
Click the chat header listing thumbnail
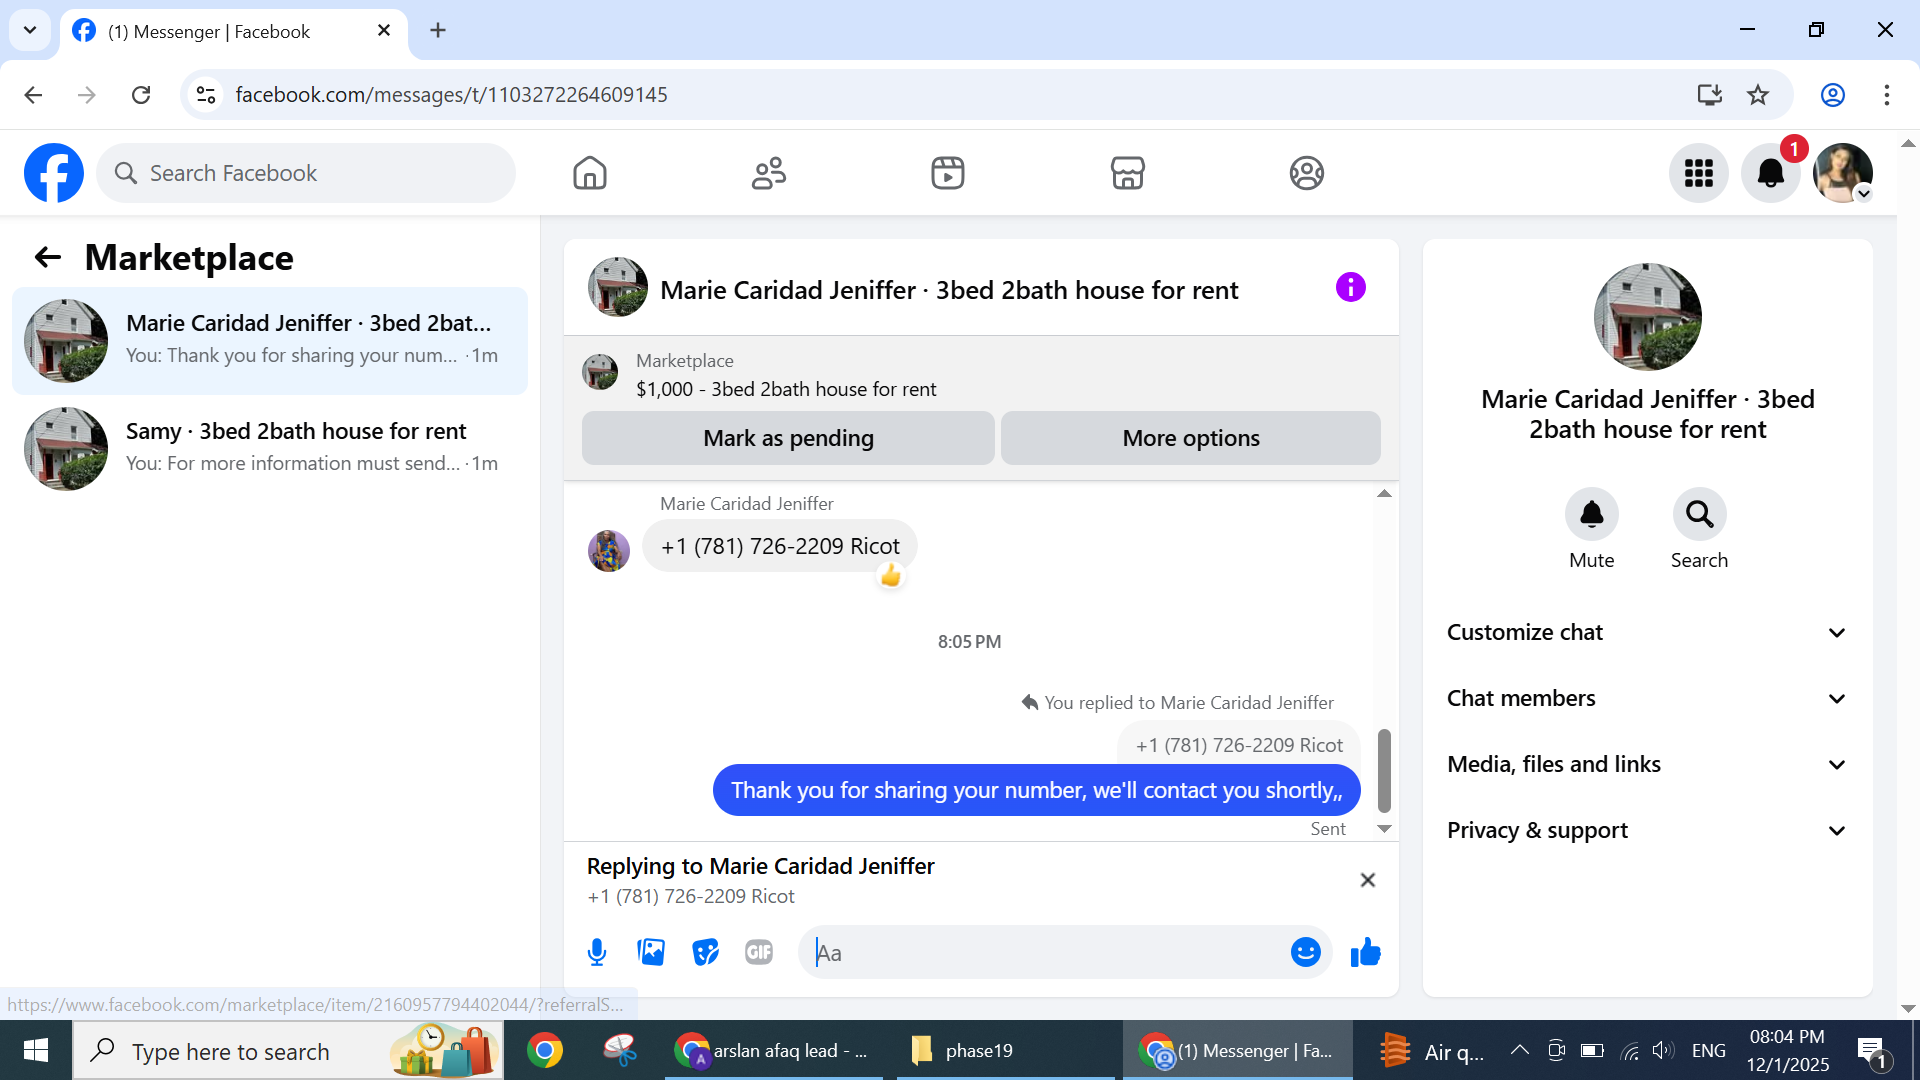point(617,287)
